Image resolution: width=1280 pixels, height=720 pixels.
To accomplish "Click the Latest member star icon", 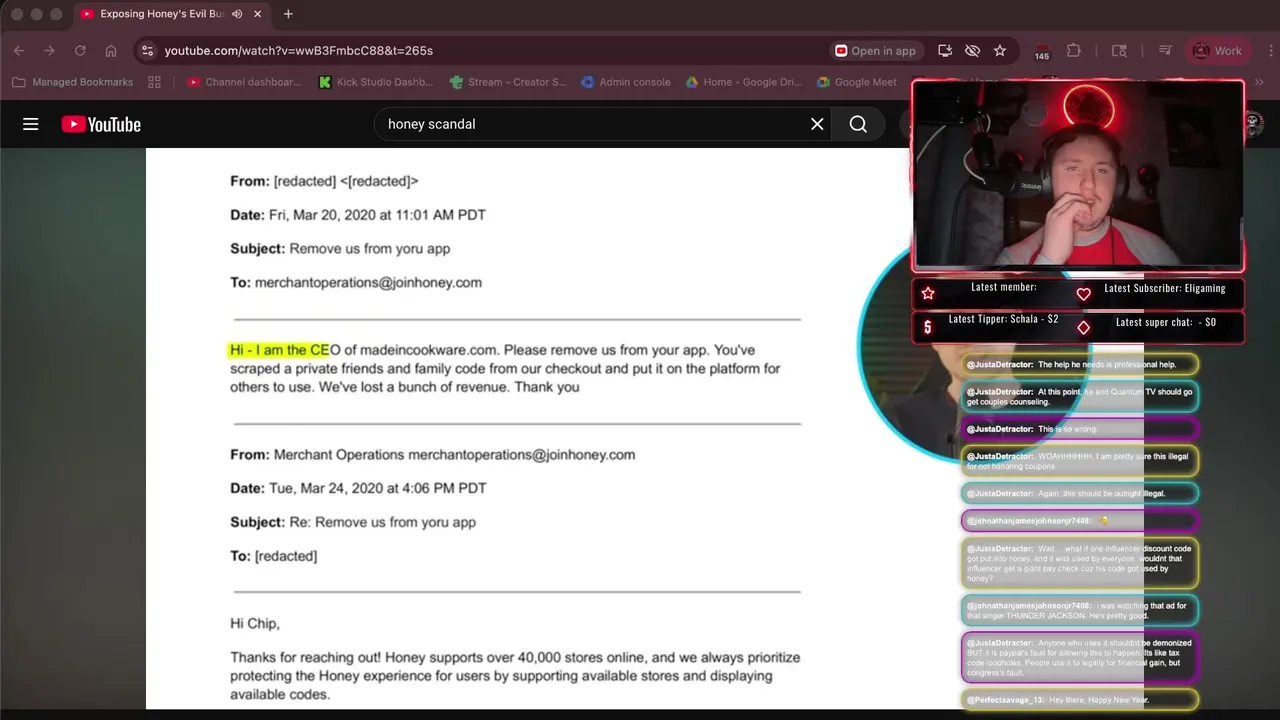I will point(928,293).
